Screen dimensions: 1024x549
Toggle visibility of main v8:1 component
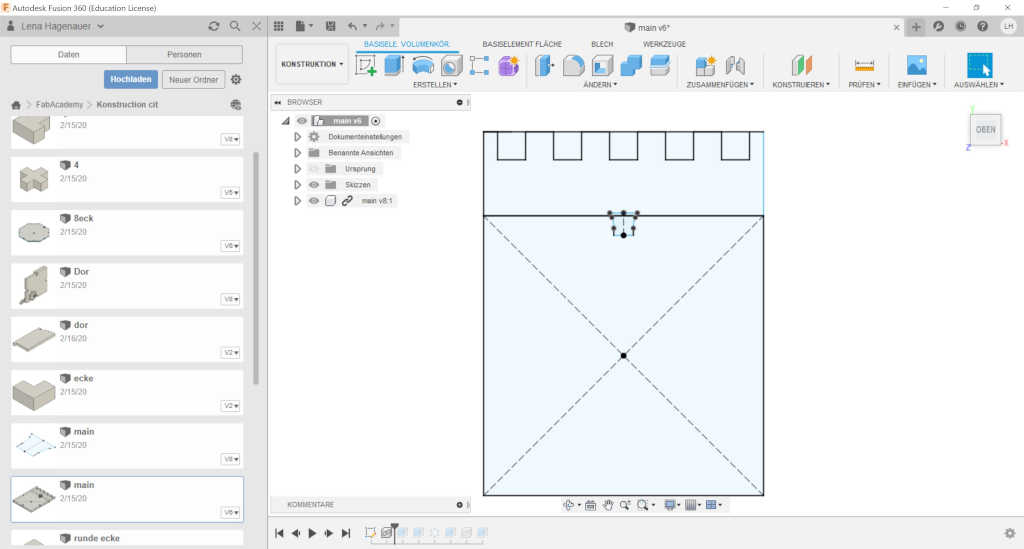click(x=314, y=200)
